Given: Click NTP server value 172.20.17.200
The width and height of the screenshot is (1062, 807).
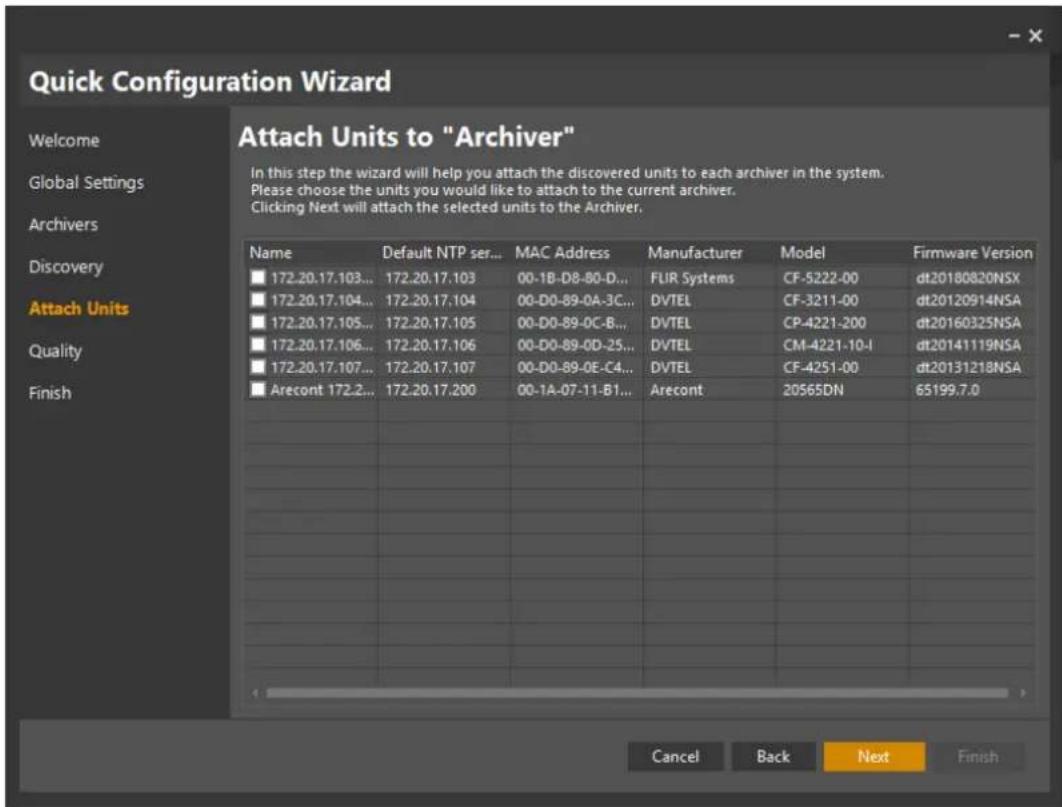Looking at the screenshot, I should click(430, 390).
